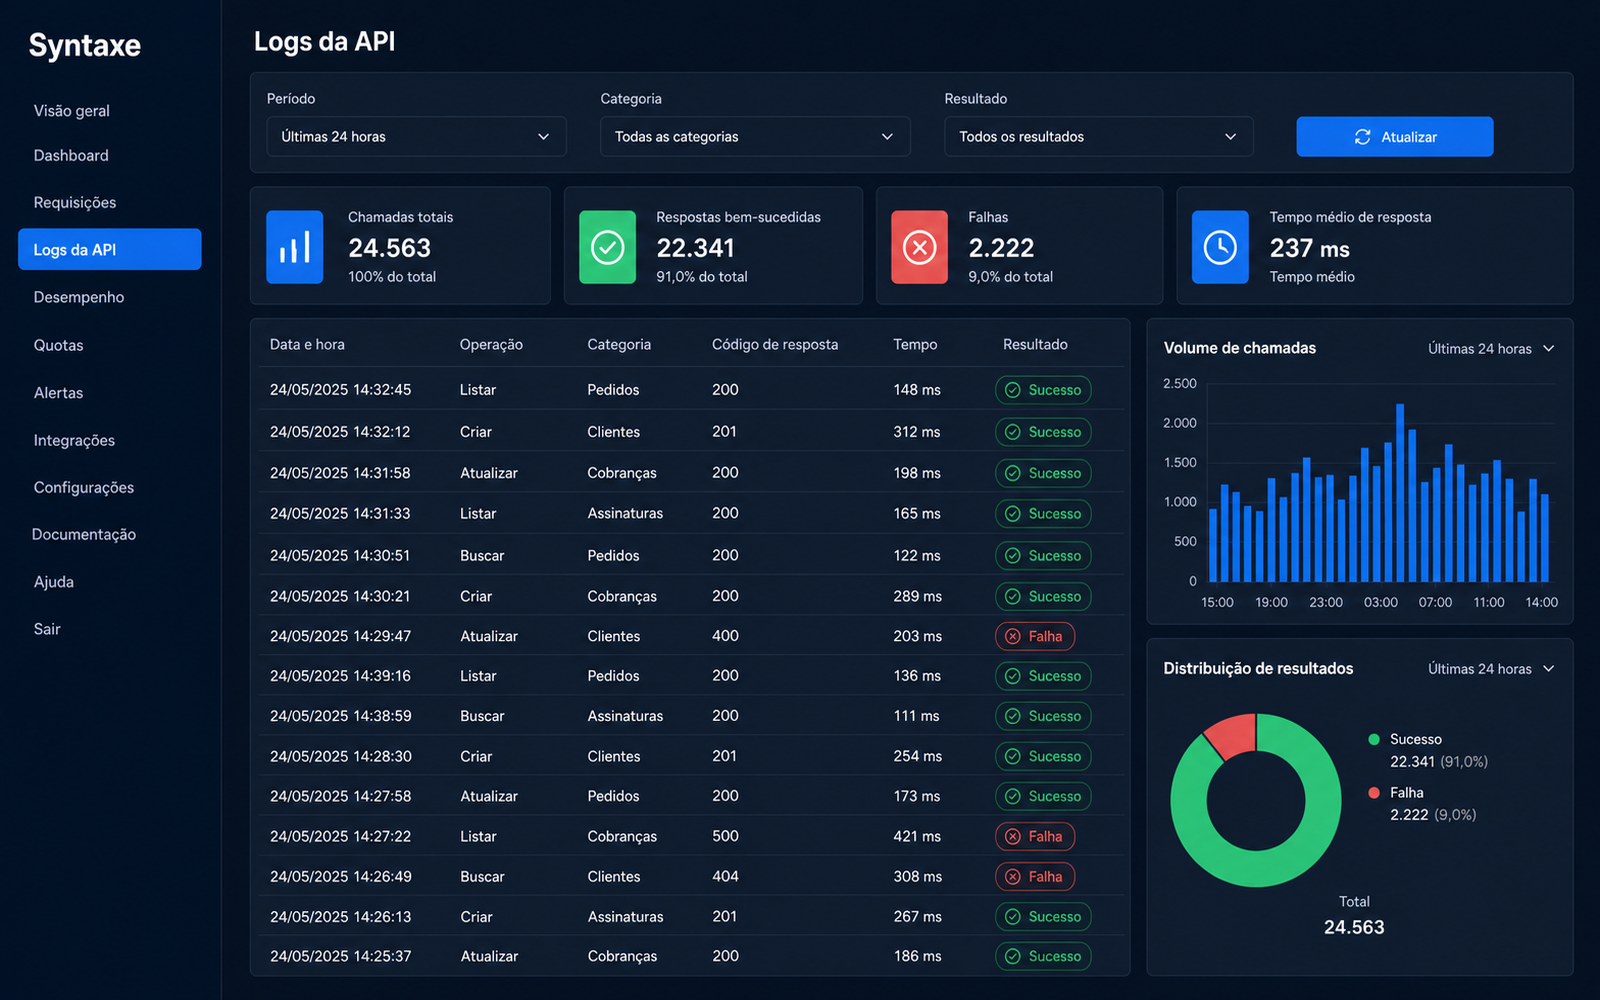The height and width of the screenshot is (1000, 1600).
Task: Click the Sucesso badge on the 14:32:45 row
Action: pos(1043,390)
